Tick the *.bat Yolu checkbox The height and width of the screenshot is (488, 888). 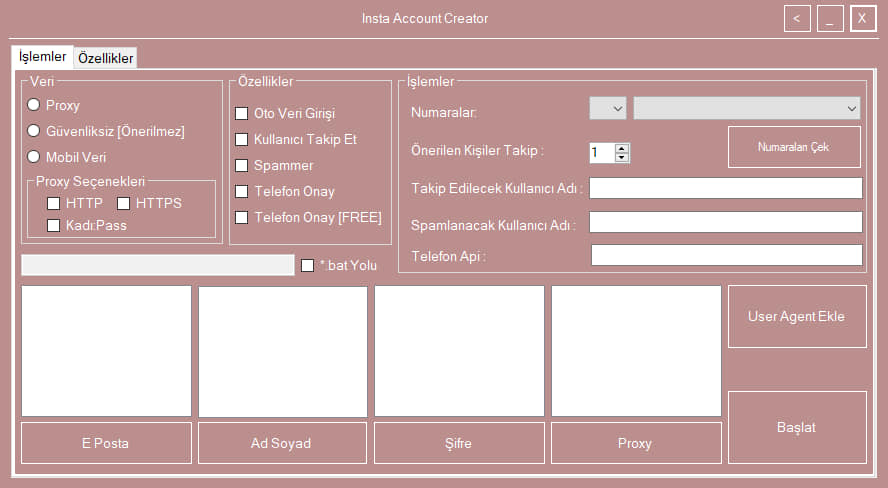click(x=307, y=265)
